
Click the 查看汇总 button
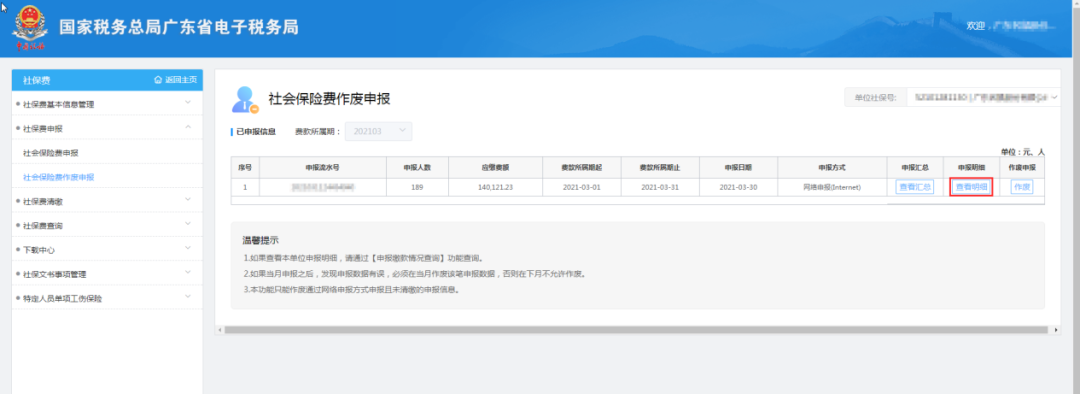pos(915,187)
